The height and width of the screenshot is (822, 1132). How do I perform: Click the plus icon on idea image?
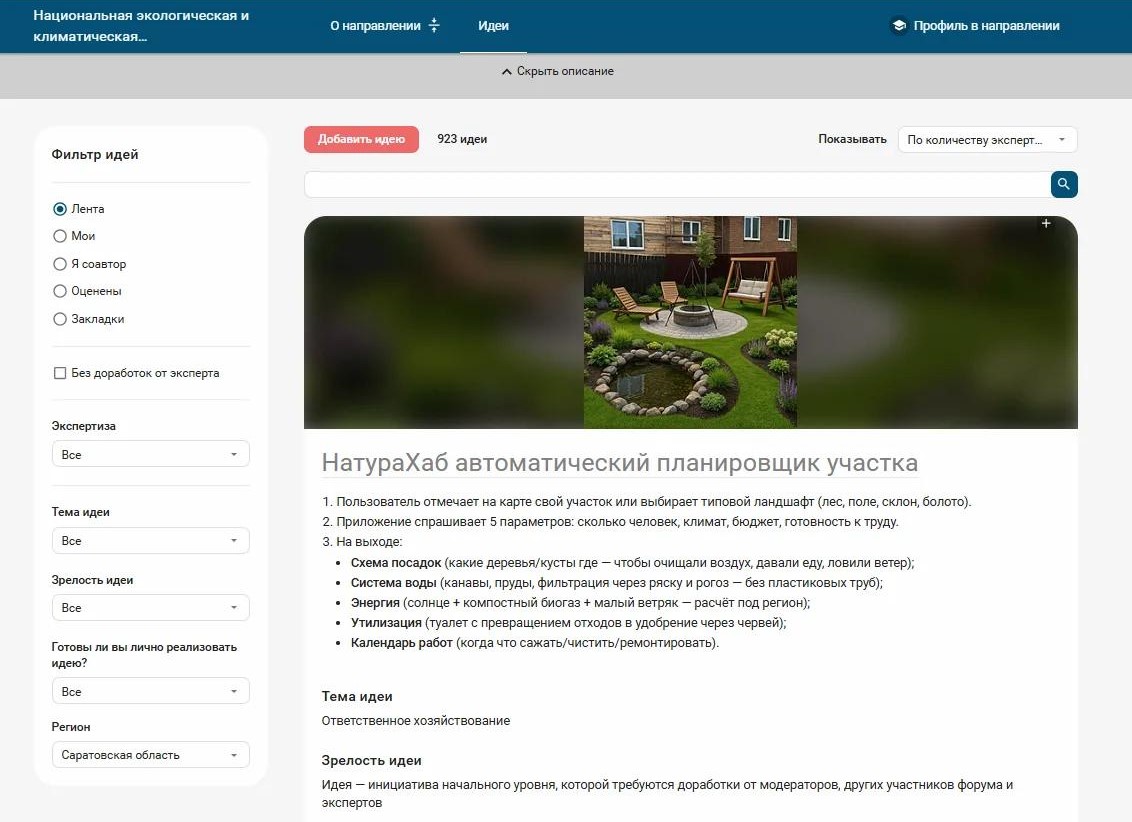click(1045, 224)
